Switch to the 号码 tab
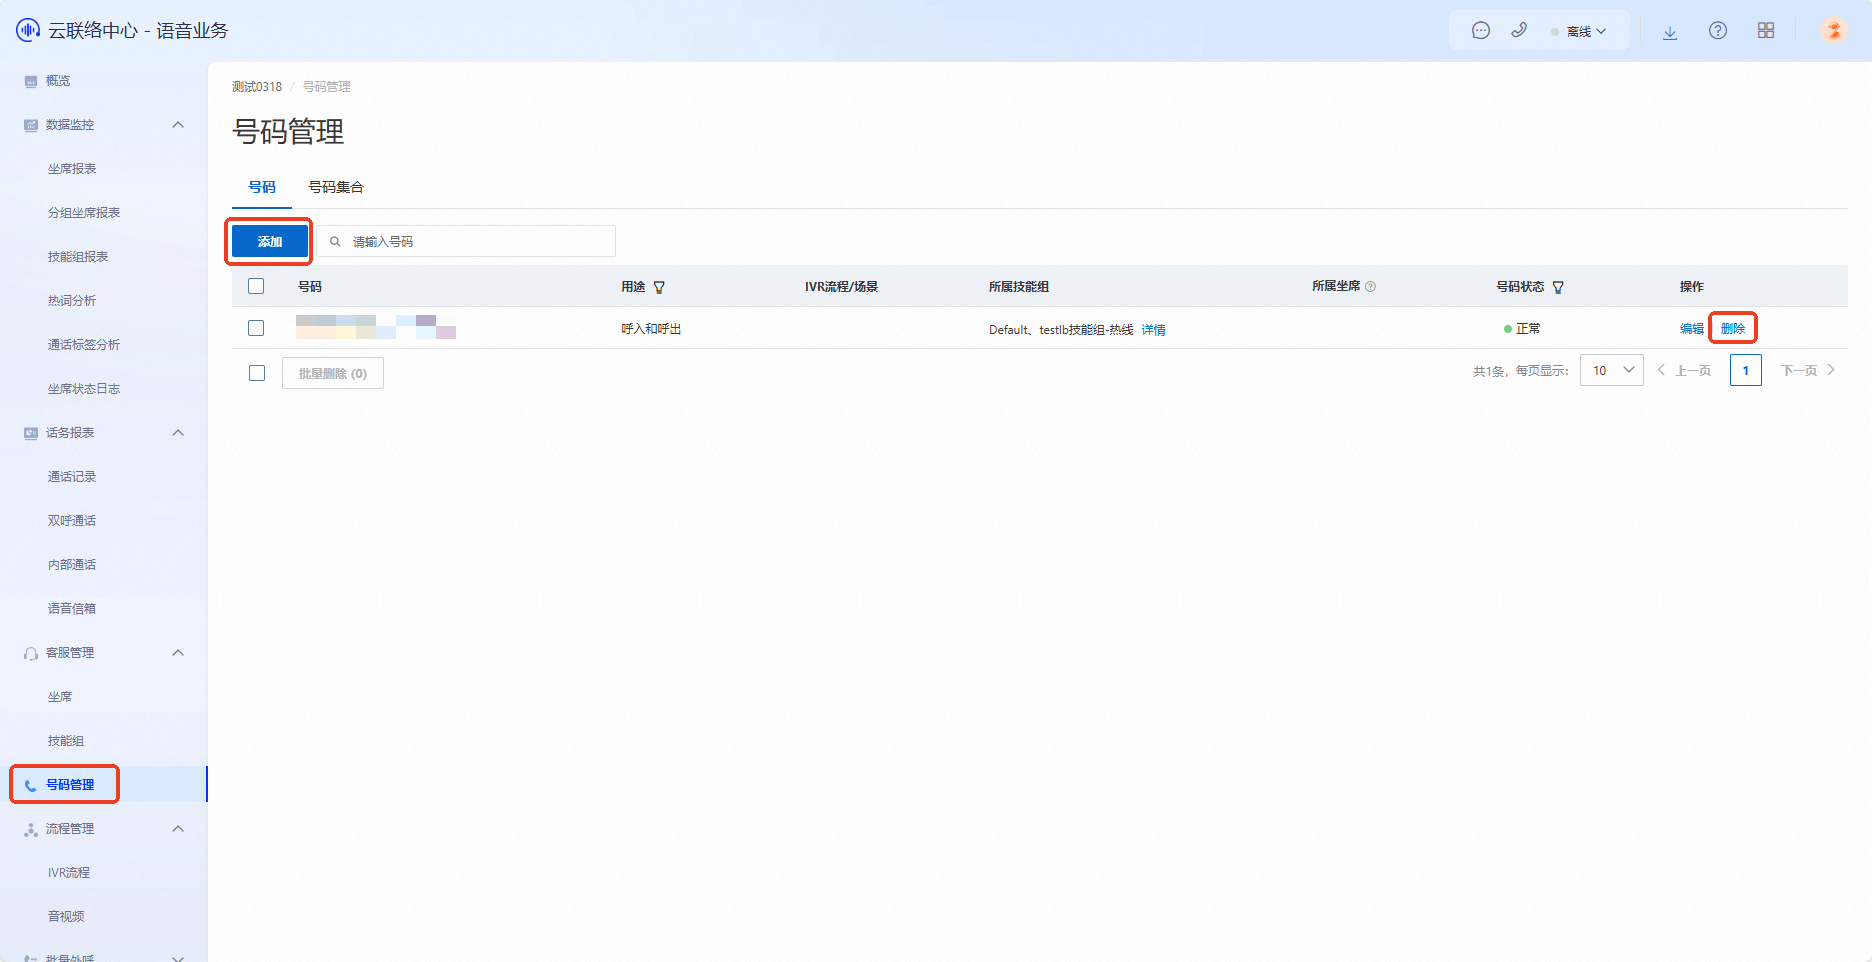 (262, 187)
